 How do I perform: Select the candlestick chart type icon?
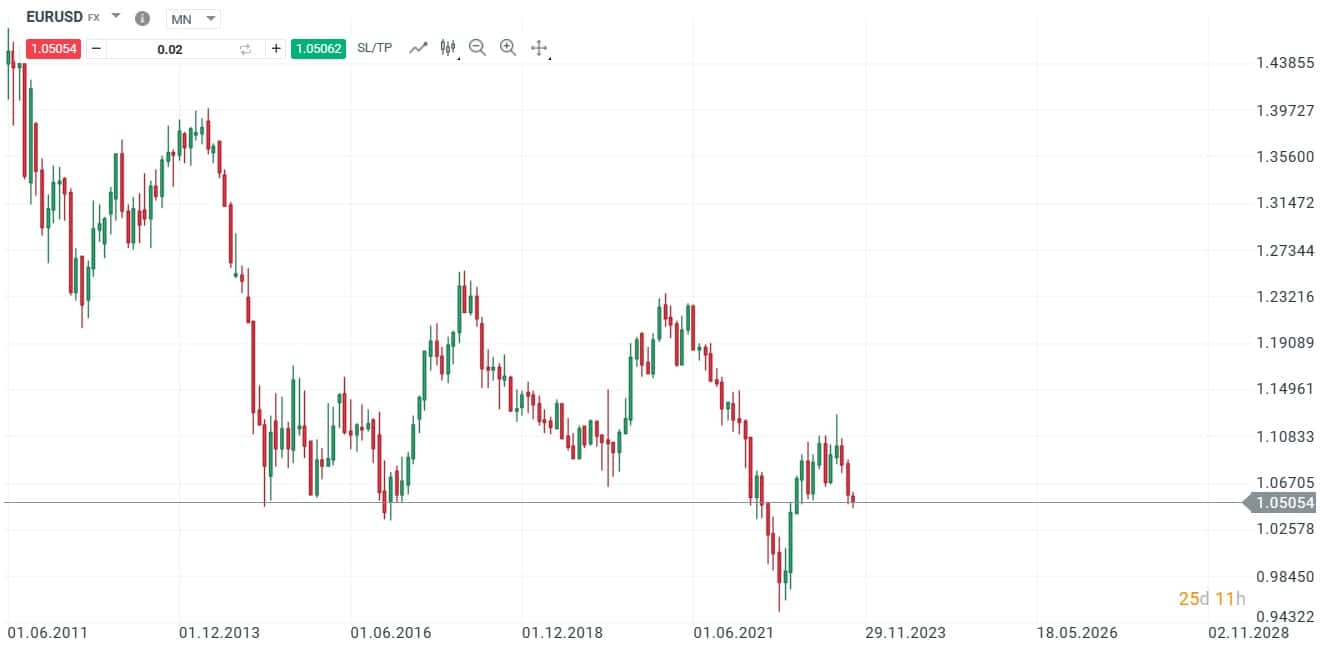point(446,47)
